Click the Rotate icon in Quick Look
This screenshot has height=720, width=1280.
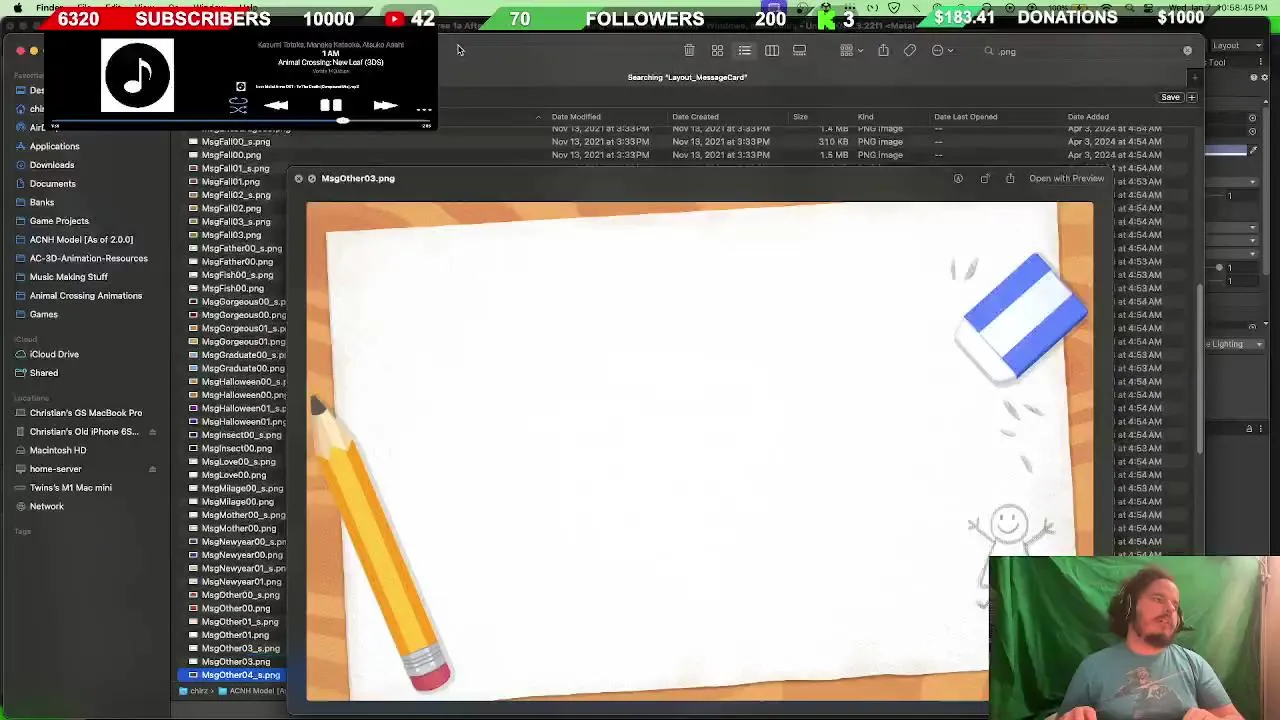(x=985, y=179)
